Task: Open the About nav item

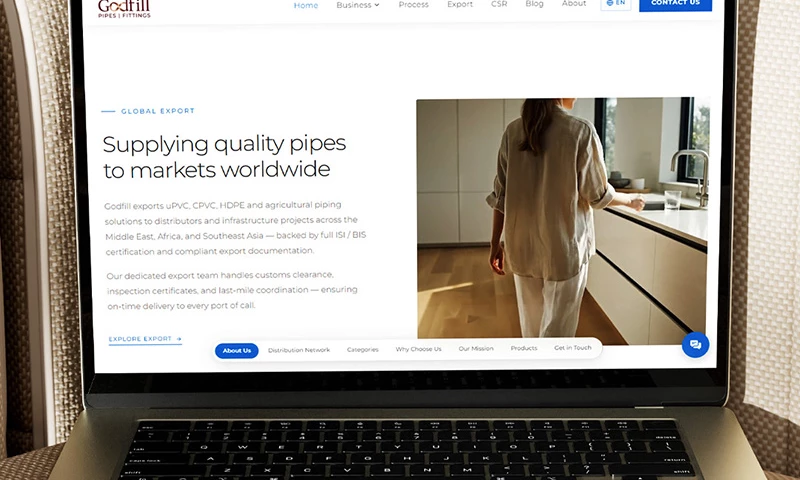Action: coord(574,4)
